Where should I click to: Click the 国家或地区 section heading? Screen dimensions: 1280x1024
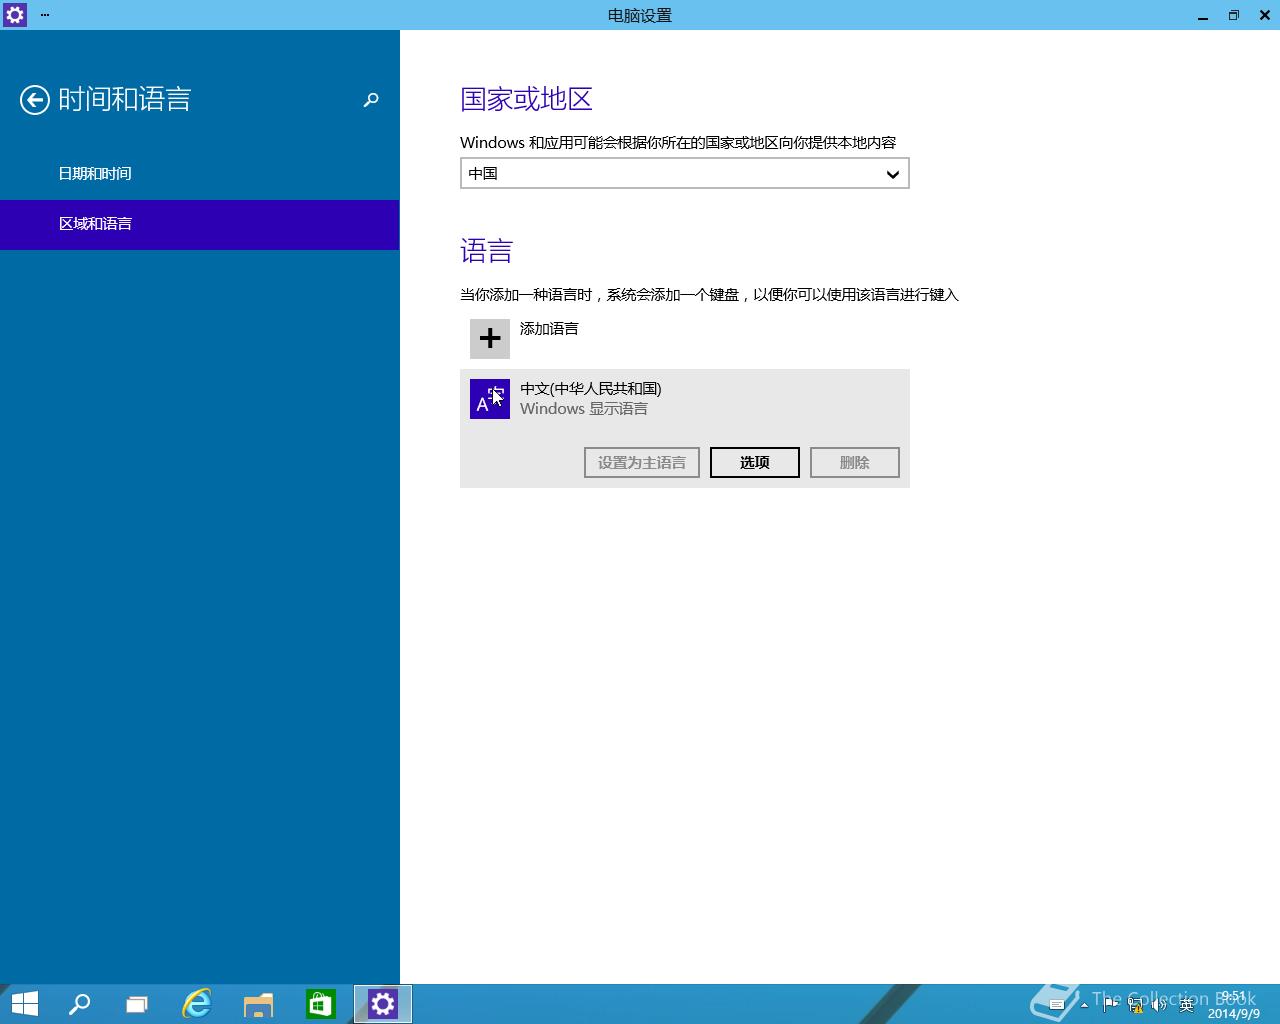point(526,99)
